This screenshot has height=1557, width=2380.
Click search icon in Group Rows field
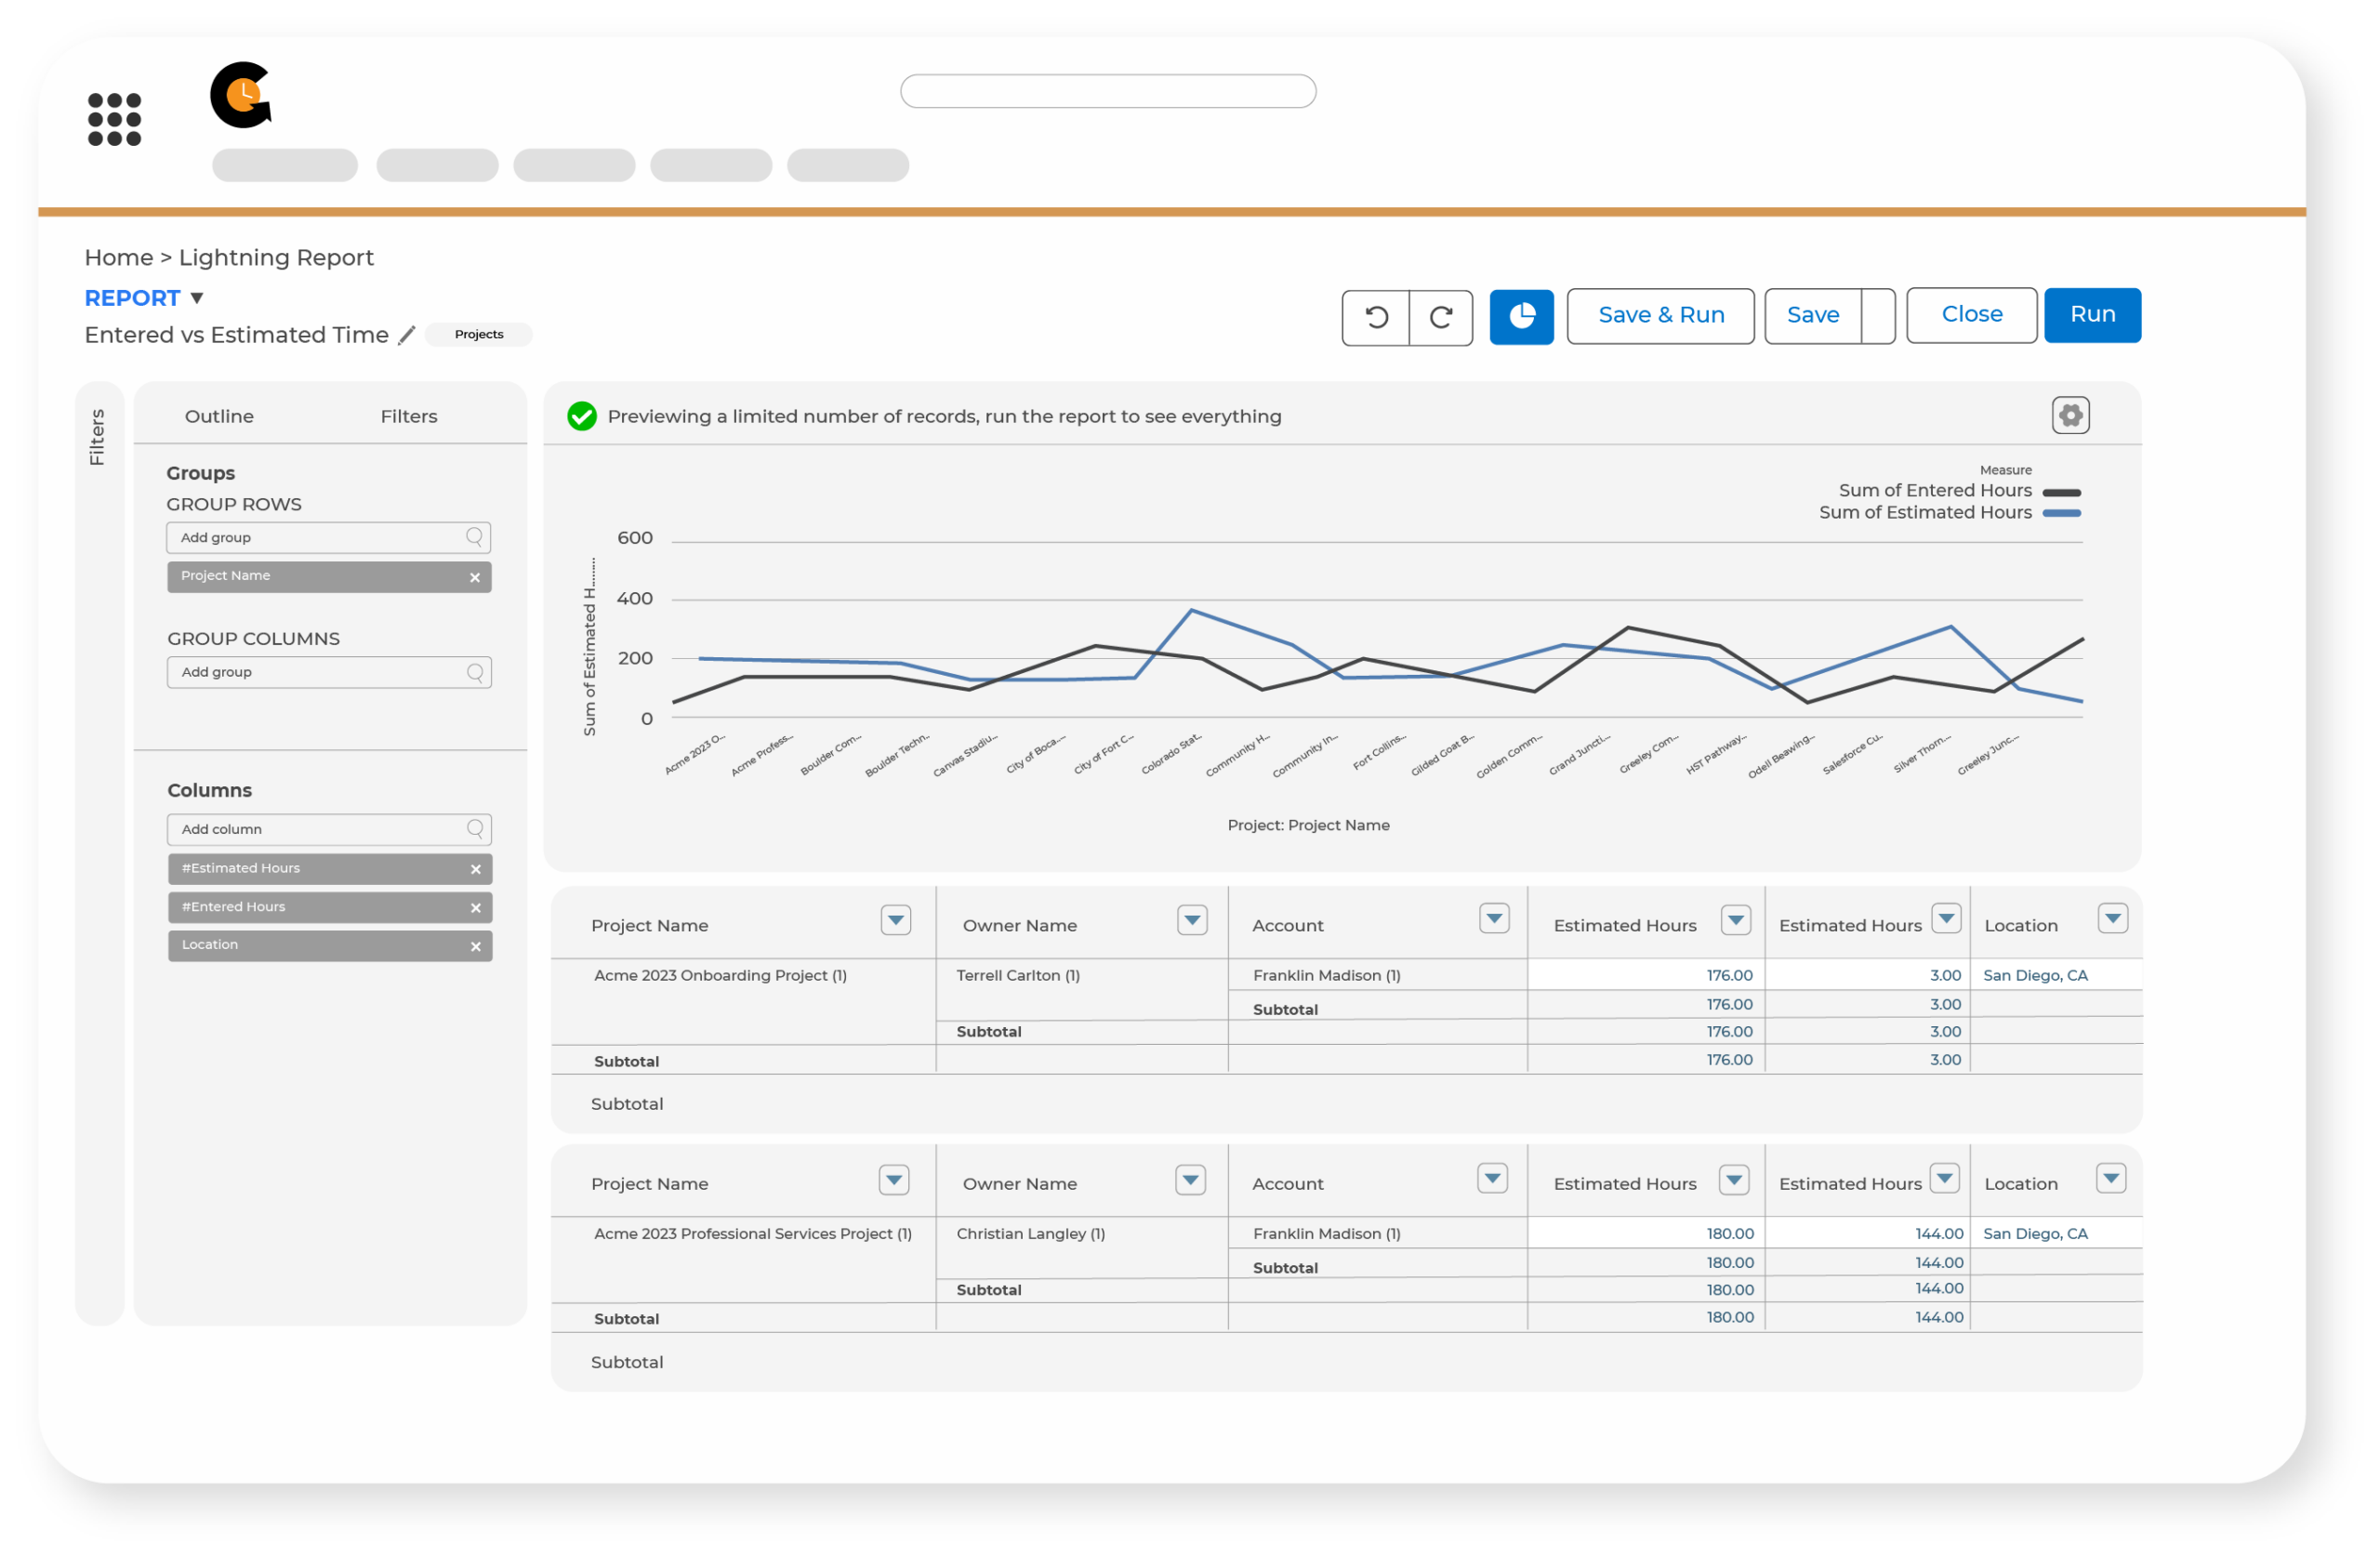[475, 538]
